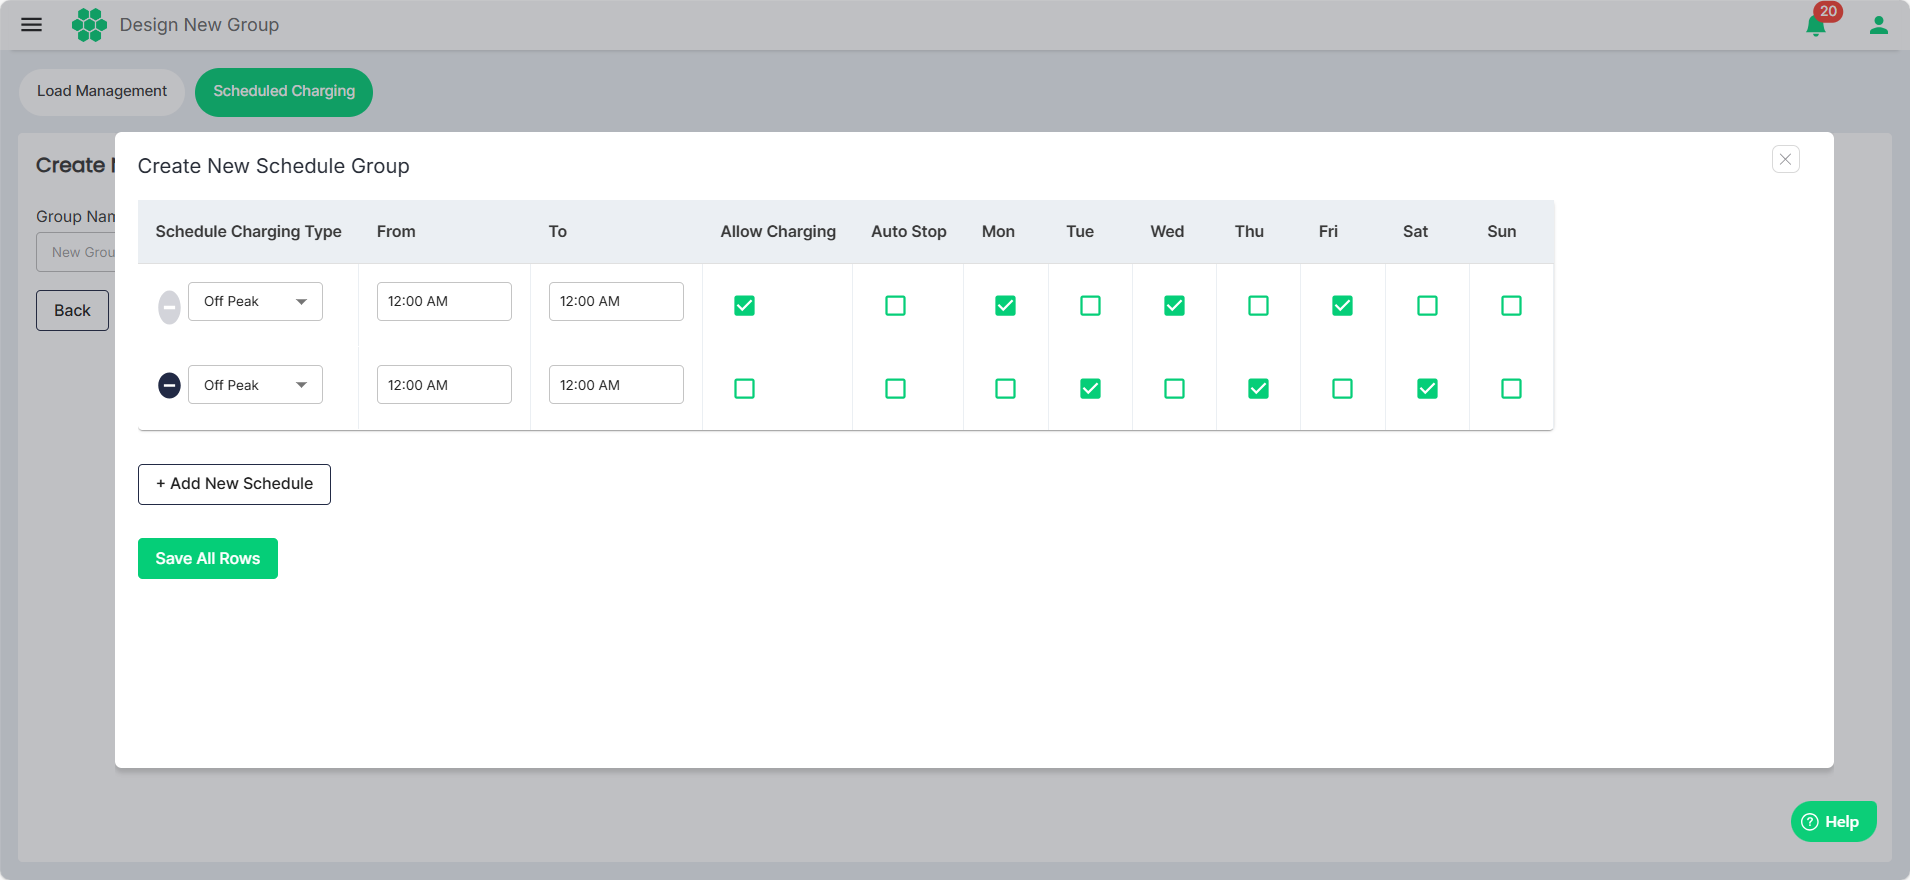Open the user profile icon
The image size is (1910, 880).
tap(1878, 25)
